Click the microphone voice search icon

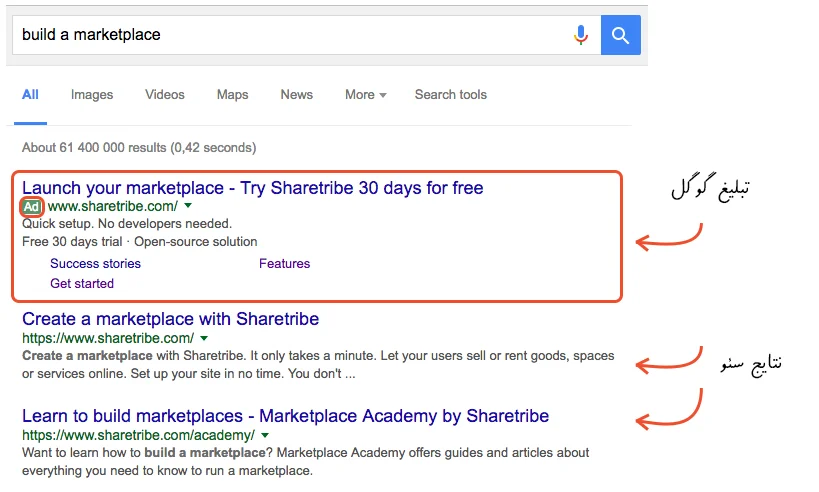click(581, 35)
